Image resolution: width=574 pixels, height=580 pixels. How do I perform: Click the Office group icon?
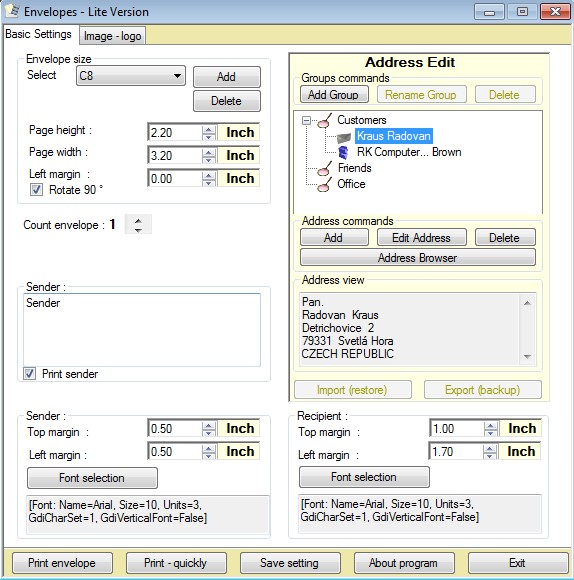[x=325, y=185]
